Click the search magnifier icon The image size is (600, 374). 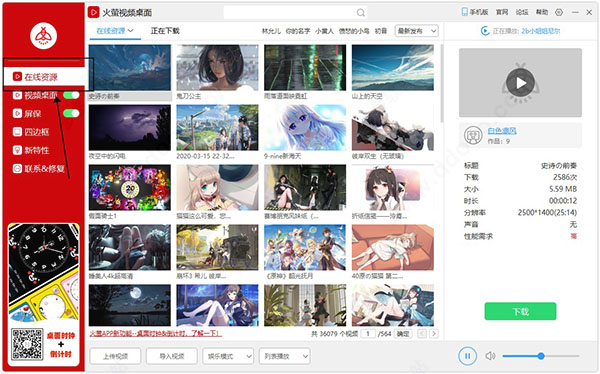coord(360,13)
